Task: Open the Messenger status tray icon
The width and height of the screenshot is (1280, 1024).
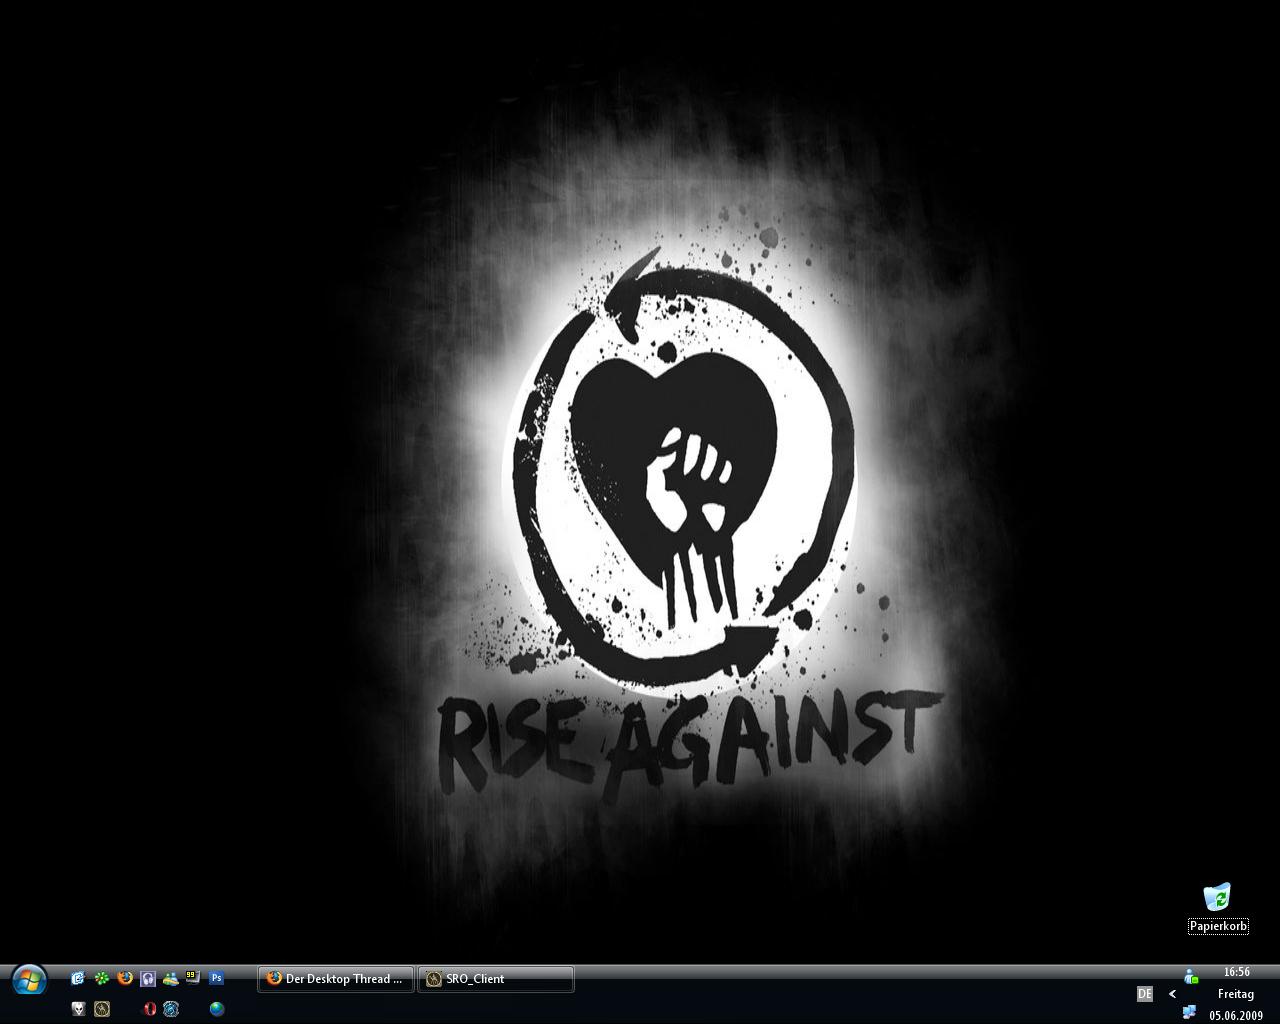Action: (x=1190, y=976)
